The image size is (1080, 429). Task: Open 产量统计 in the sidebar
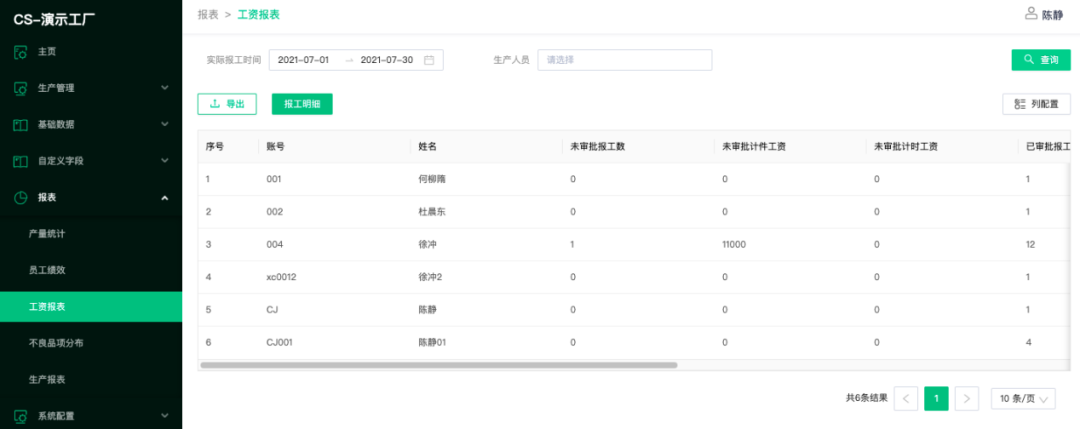coord(47,234)
